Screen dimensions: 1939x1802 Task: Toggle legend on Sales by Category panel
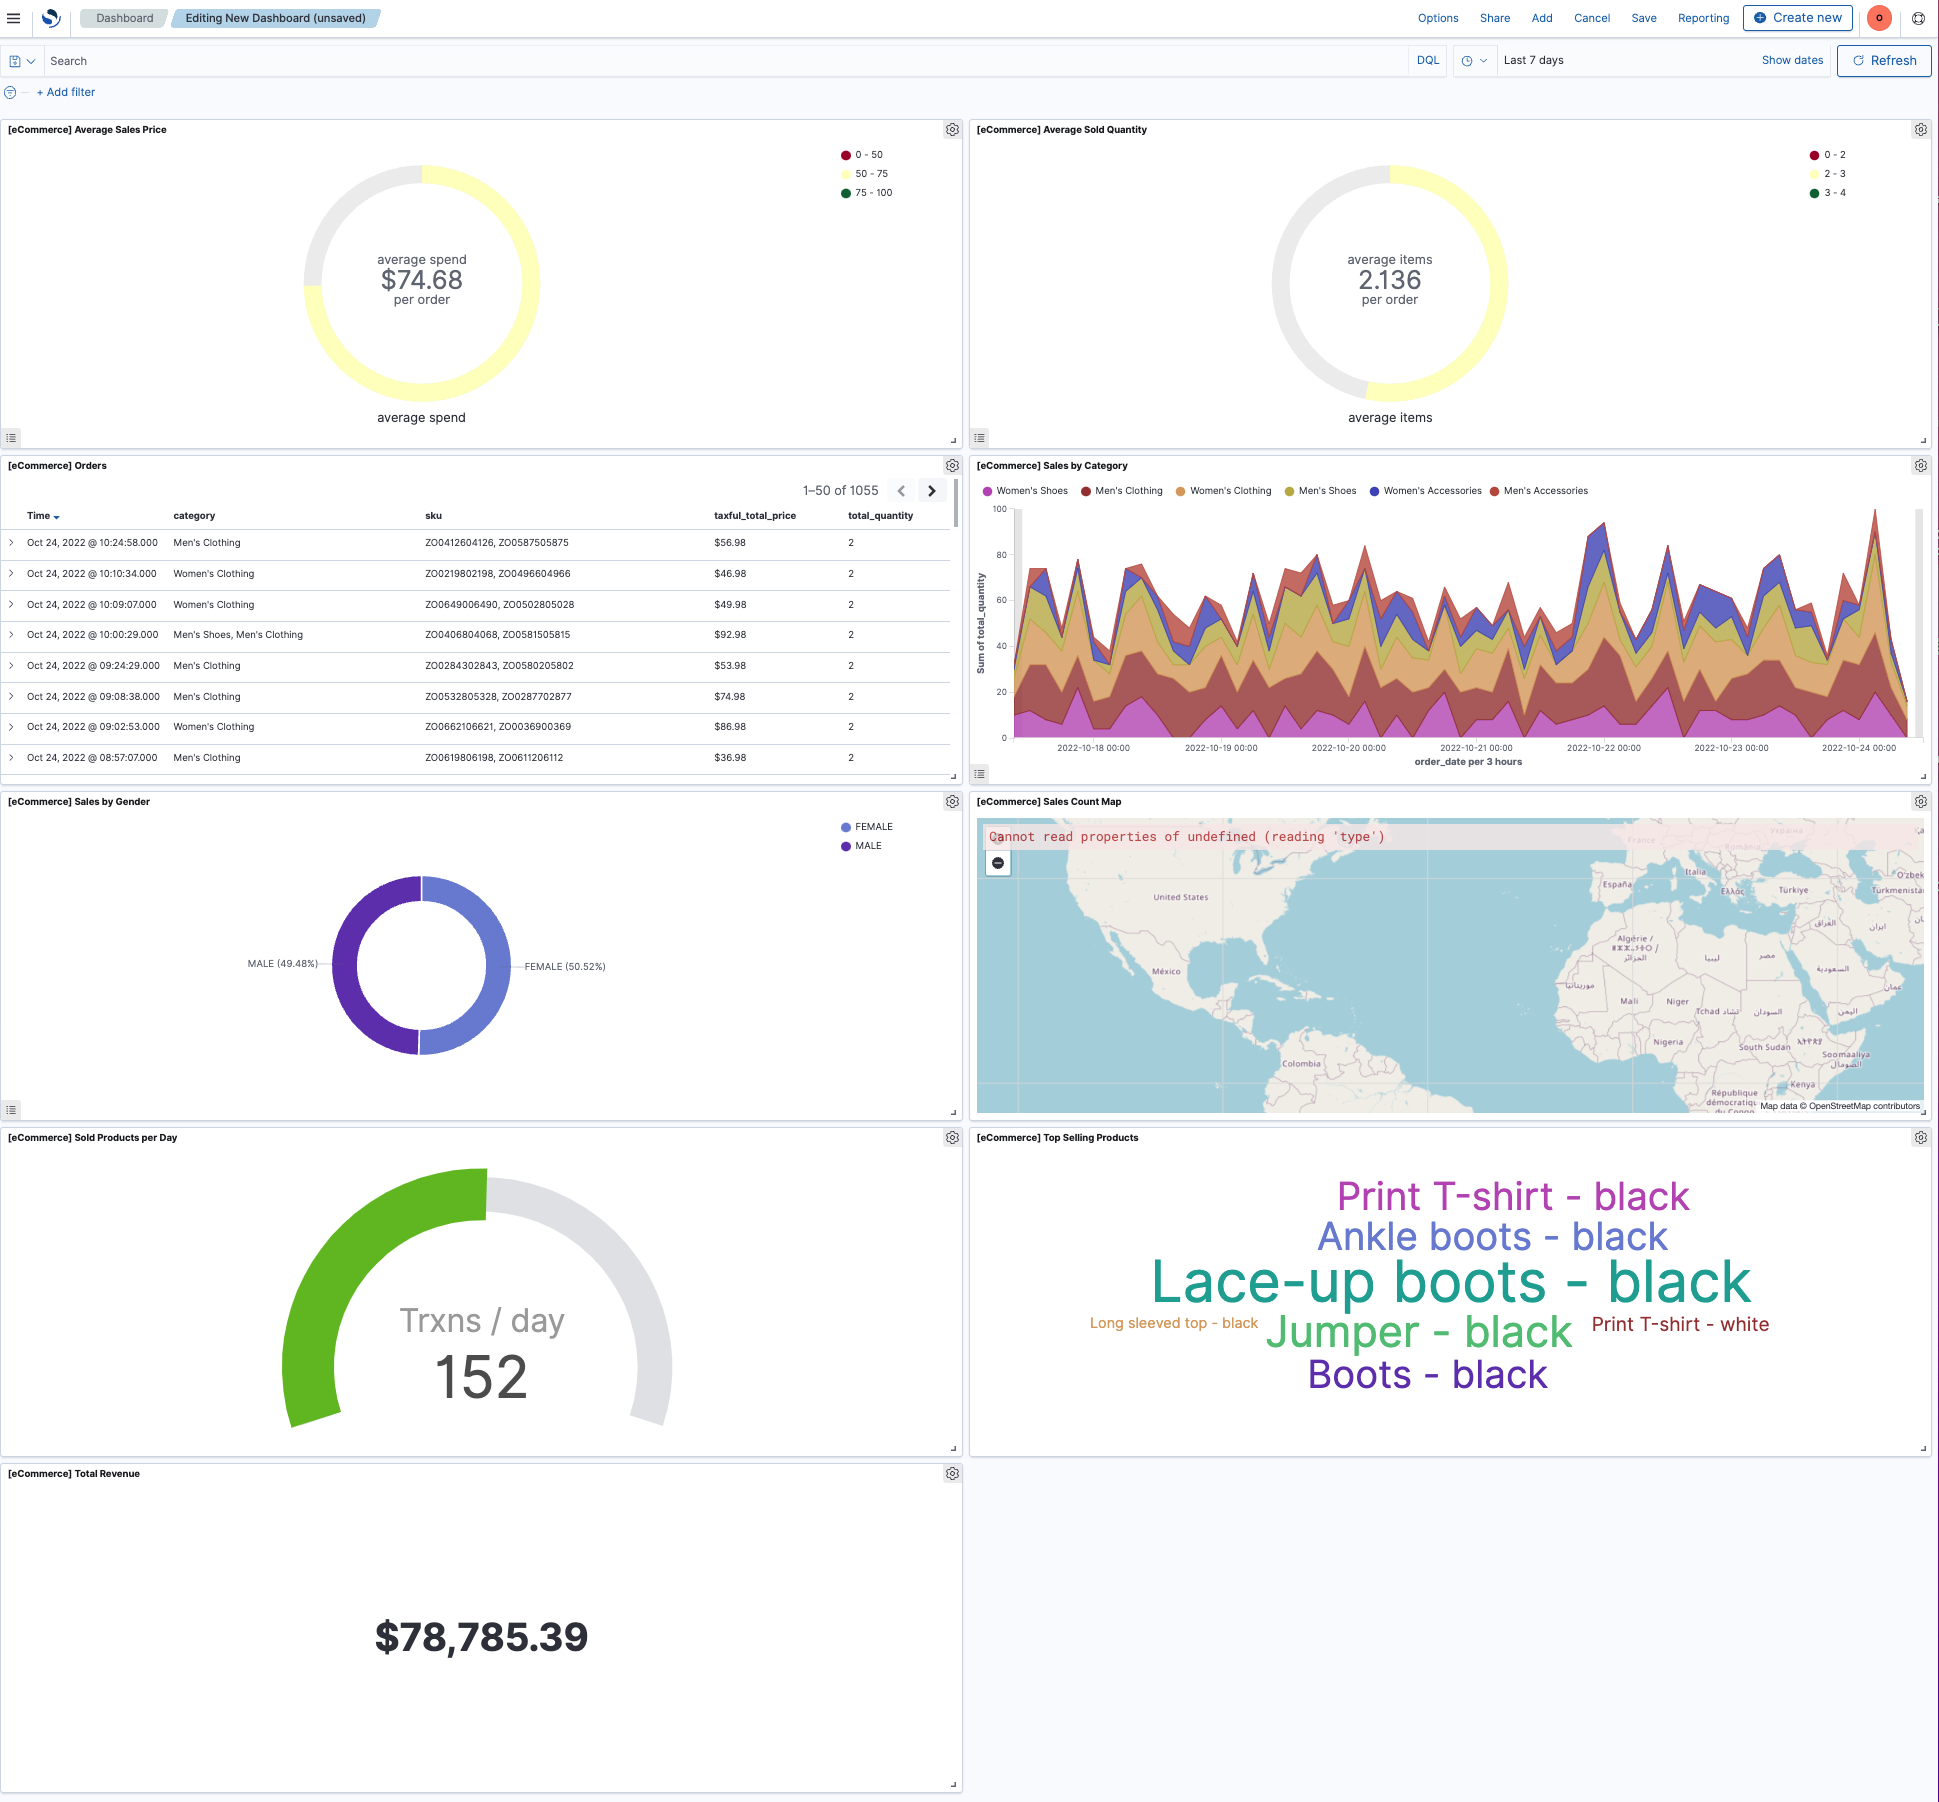click(x=980, y=774)
